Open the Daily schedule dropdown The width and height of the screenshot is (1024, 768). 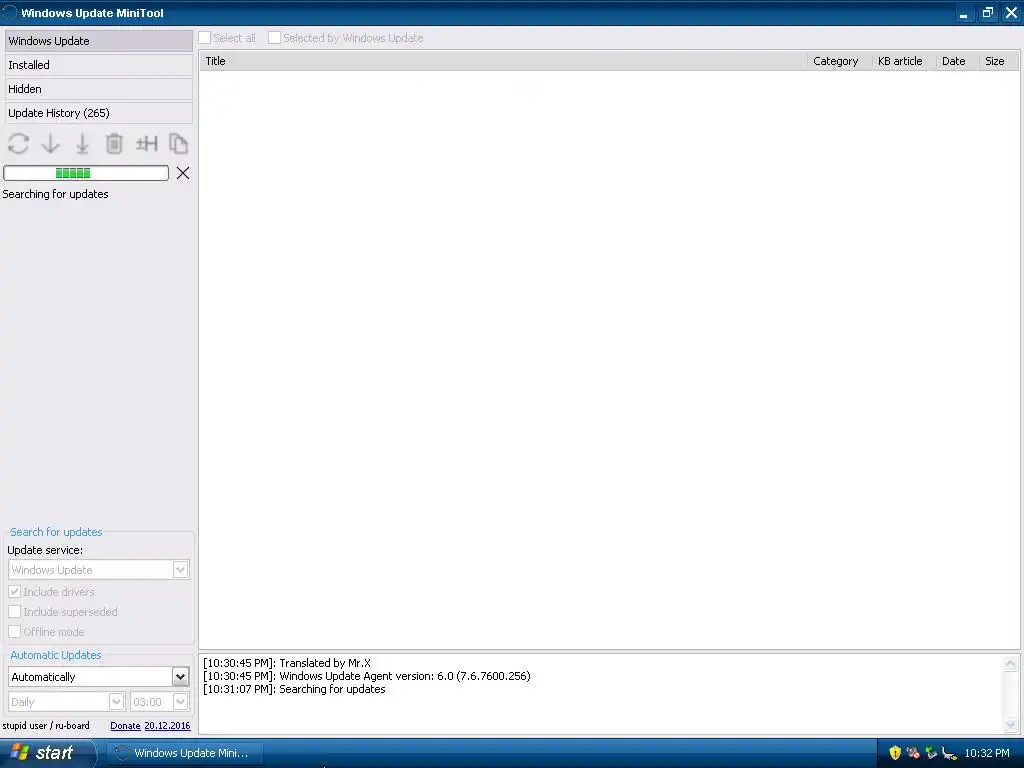coord(66,702)
